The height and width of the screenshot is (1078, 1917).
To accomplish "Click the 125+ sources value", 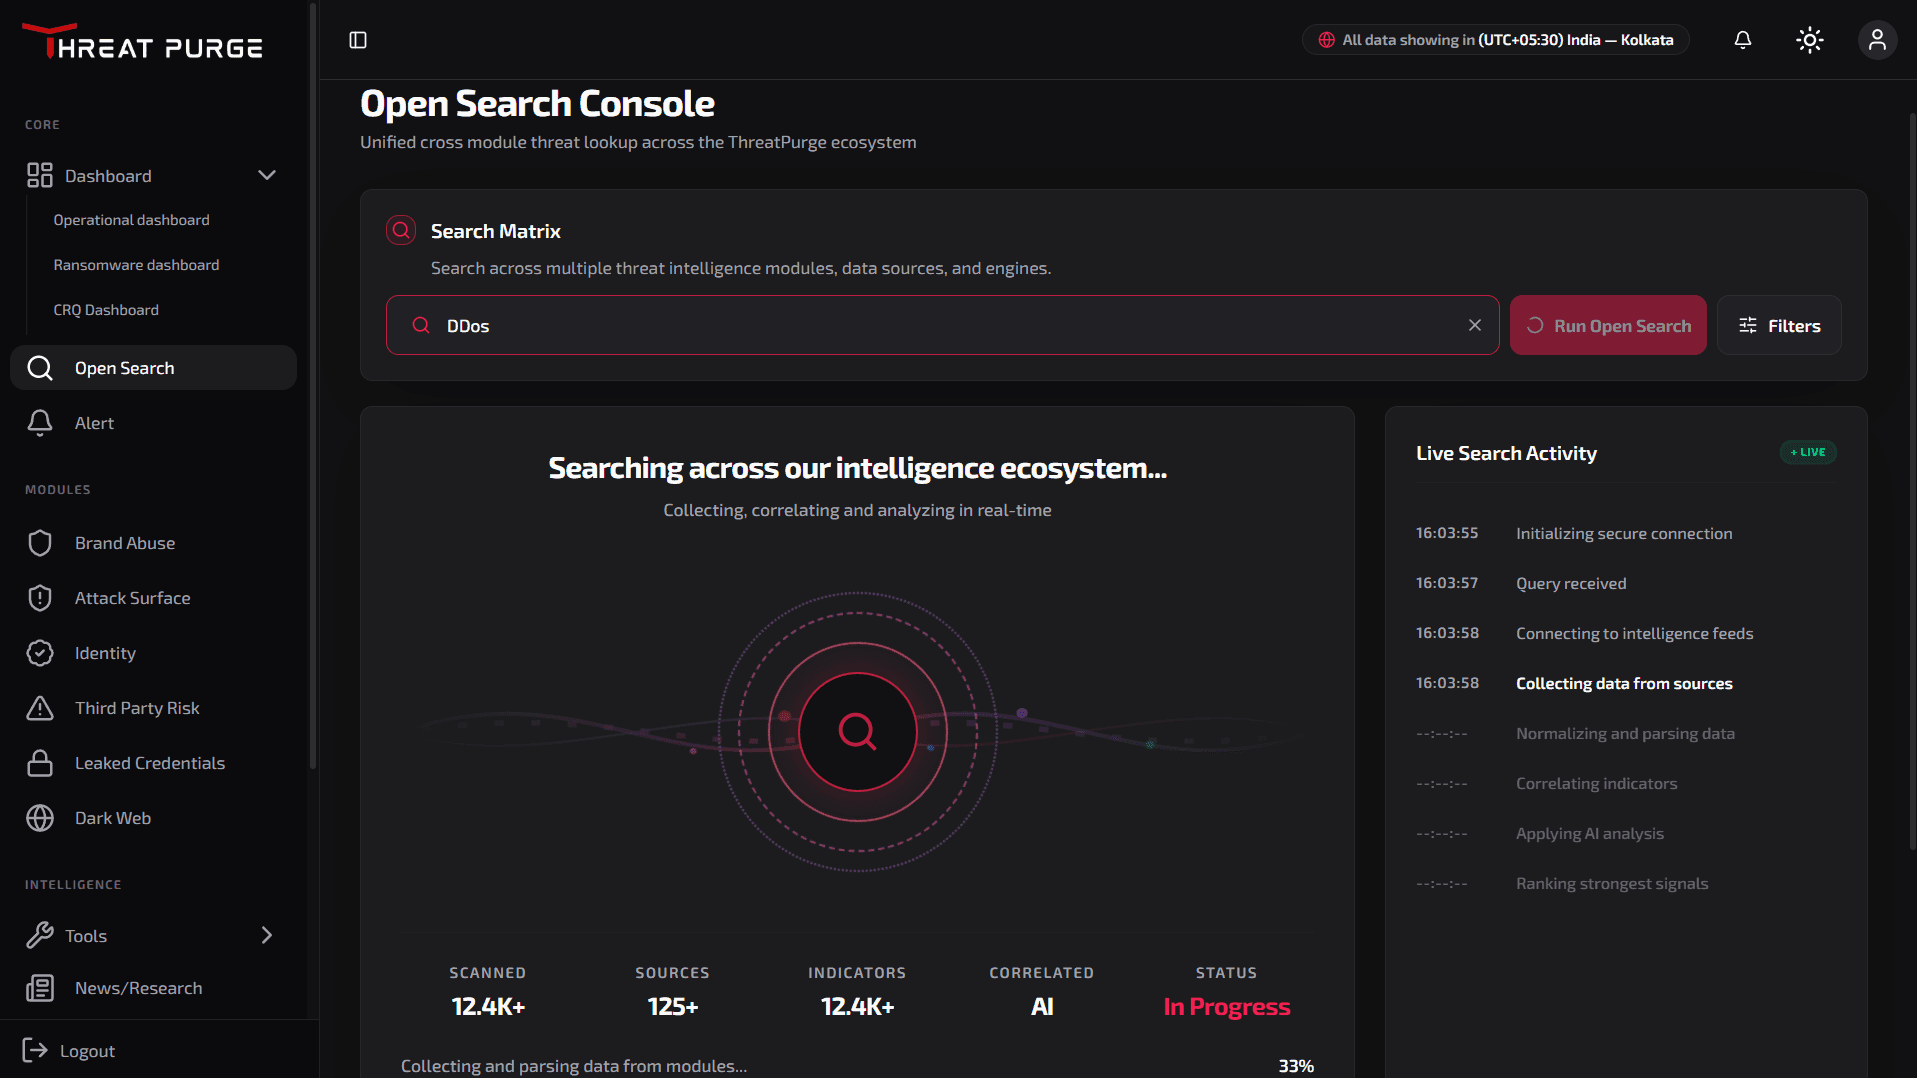I will point(672,1007).
